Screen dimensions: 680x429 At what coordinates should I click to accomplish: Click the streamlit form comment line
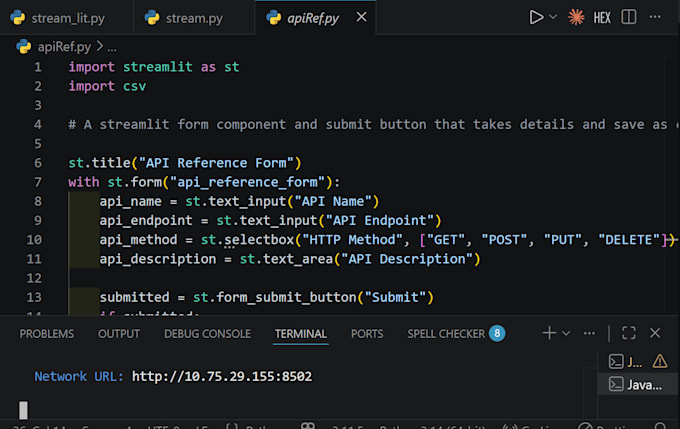pyautogui.click(x=373, y=124)
